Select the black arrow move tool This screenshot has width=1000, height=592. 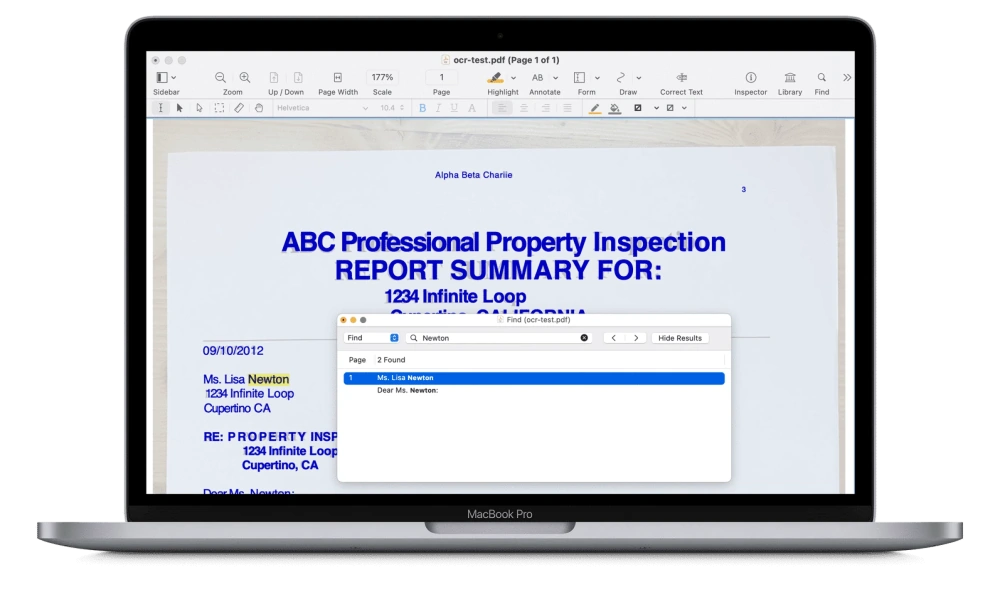click(180, 108)
